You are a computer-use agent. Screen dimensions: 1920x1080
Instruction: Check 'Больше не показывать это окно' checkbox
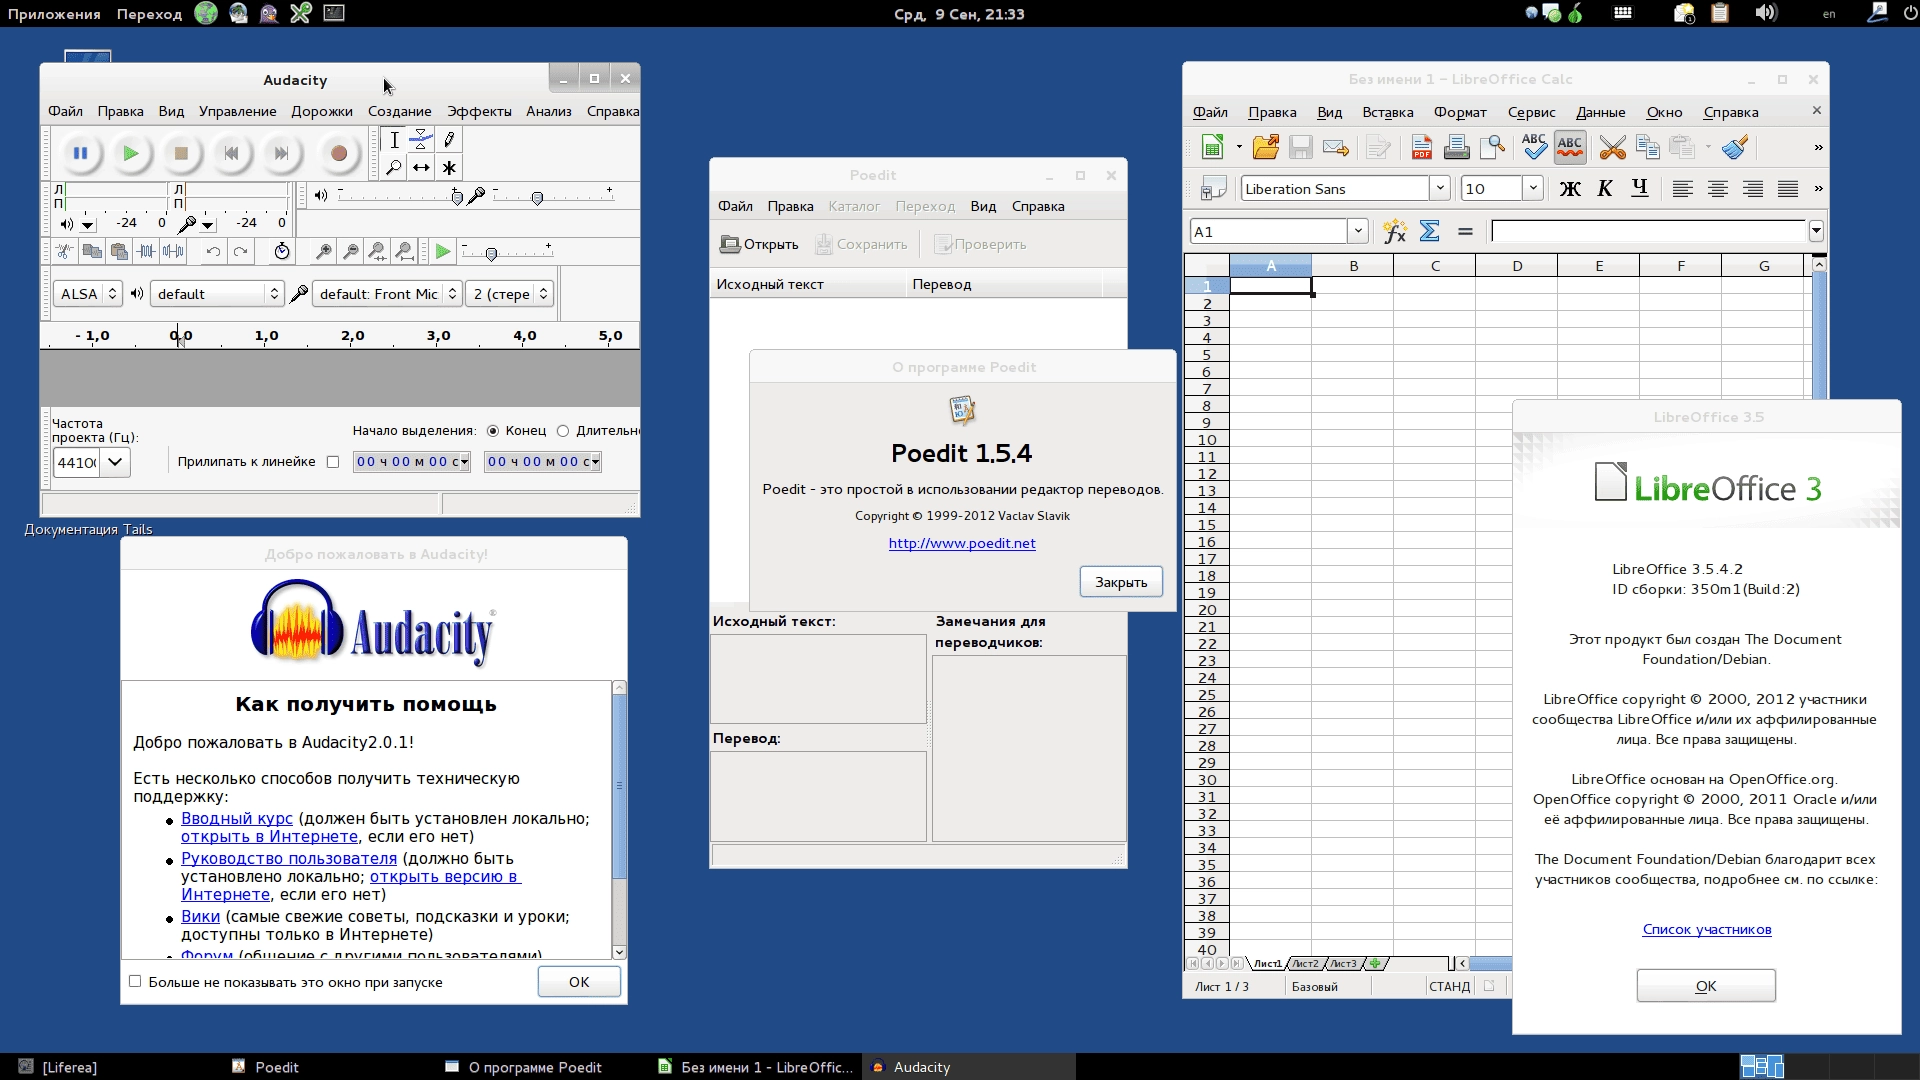[x=135, y=982]
